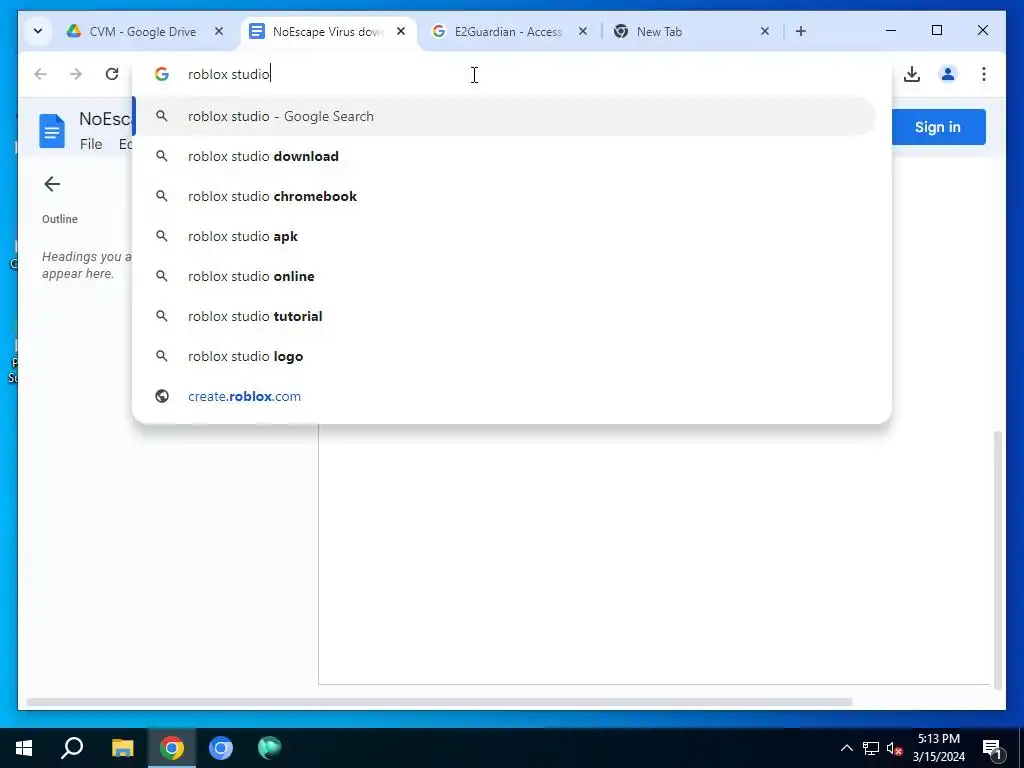Open the Chrome three-dot menu

tap(984, 74)
